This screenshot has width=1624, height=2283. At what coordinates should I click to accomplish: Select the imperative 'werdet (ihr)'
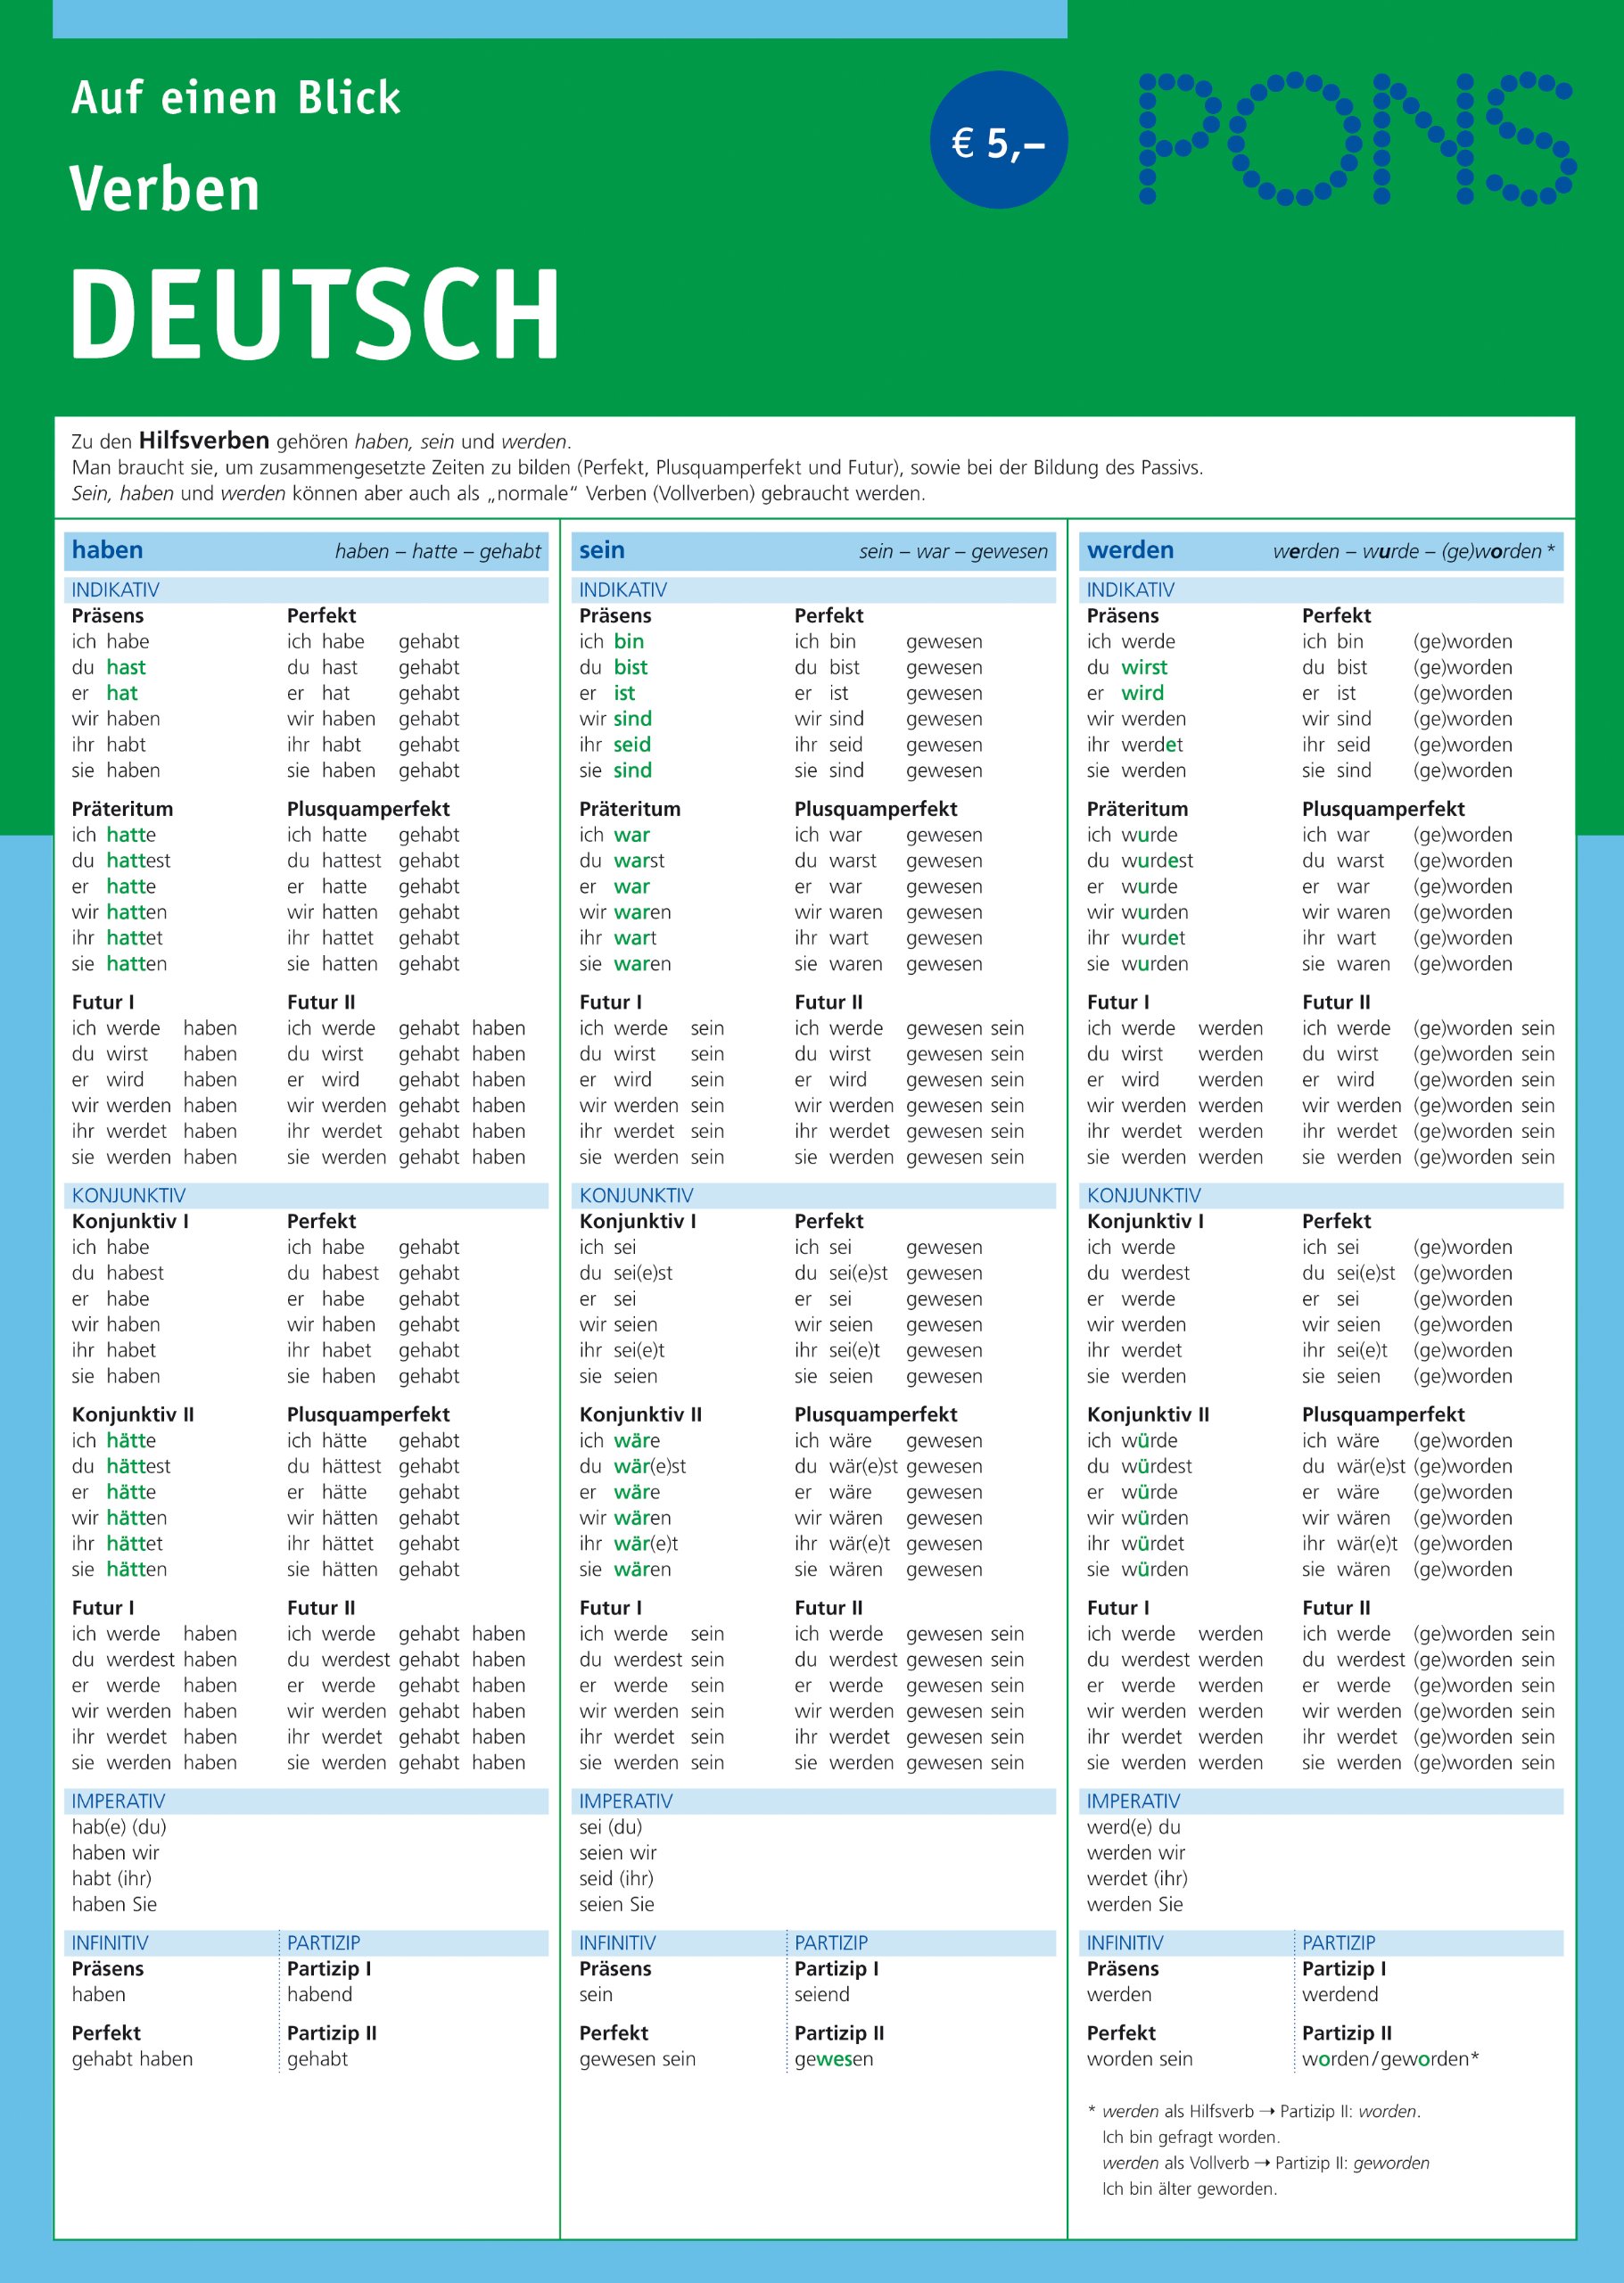[1137, 1879]
